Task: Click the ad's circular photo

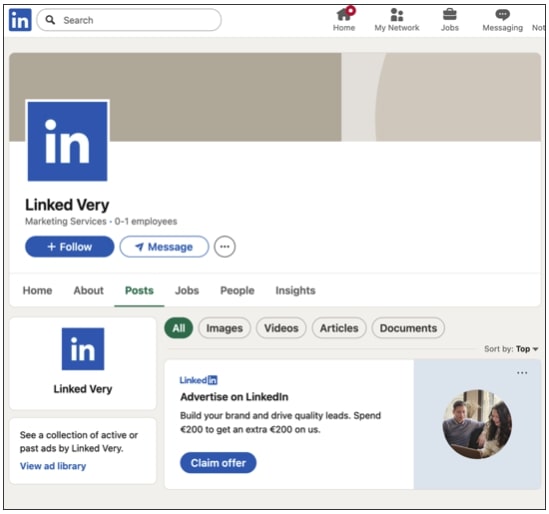Action: point(477,424)
